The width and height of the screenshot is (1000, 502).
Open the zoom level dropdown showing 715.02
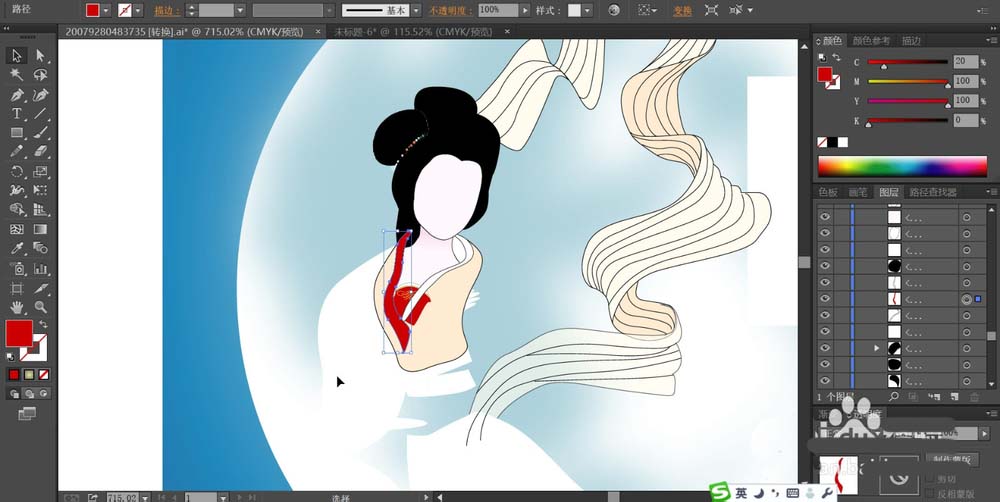(145, 497)
